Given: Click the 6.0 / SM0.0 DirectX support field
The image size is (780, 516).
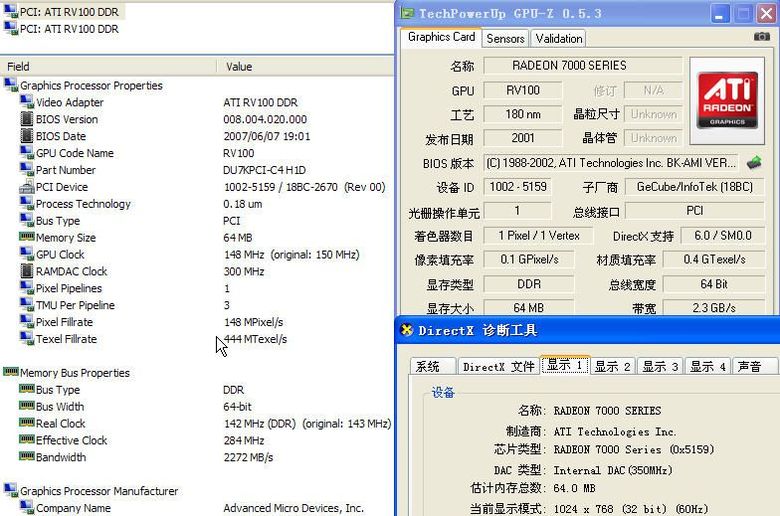Looking at the screenshot, I should point(722,235).
